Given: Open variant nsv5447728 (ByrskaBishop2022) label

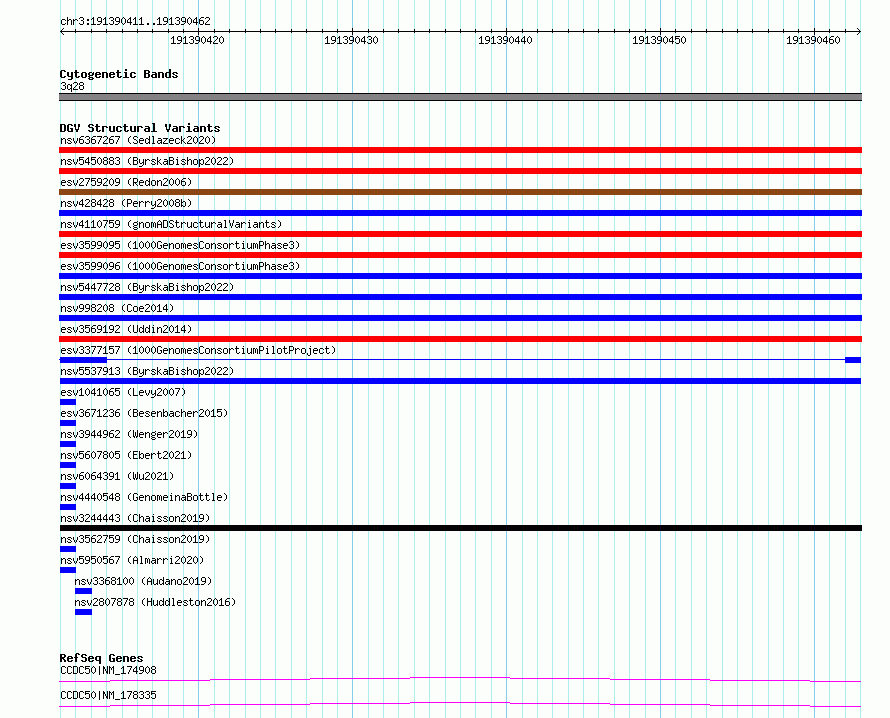Looking at the screenshot, I should [147, 287].
